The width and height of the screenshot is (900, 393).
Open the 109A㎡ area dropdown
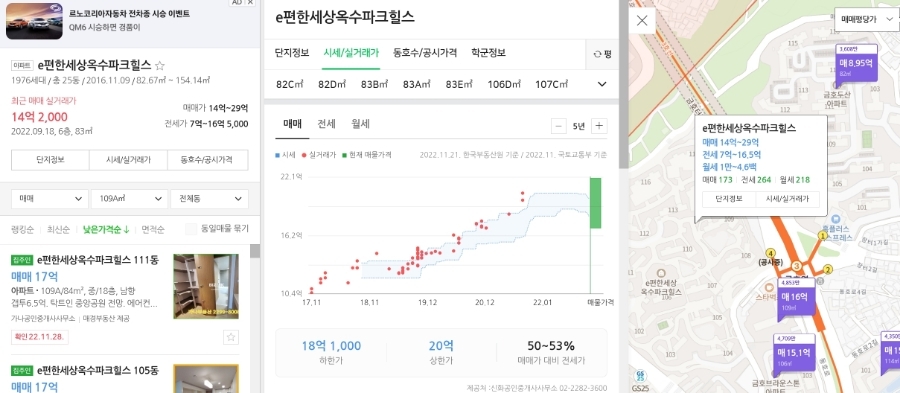coord(129,199)
